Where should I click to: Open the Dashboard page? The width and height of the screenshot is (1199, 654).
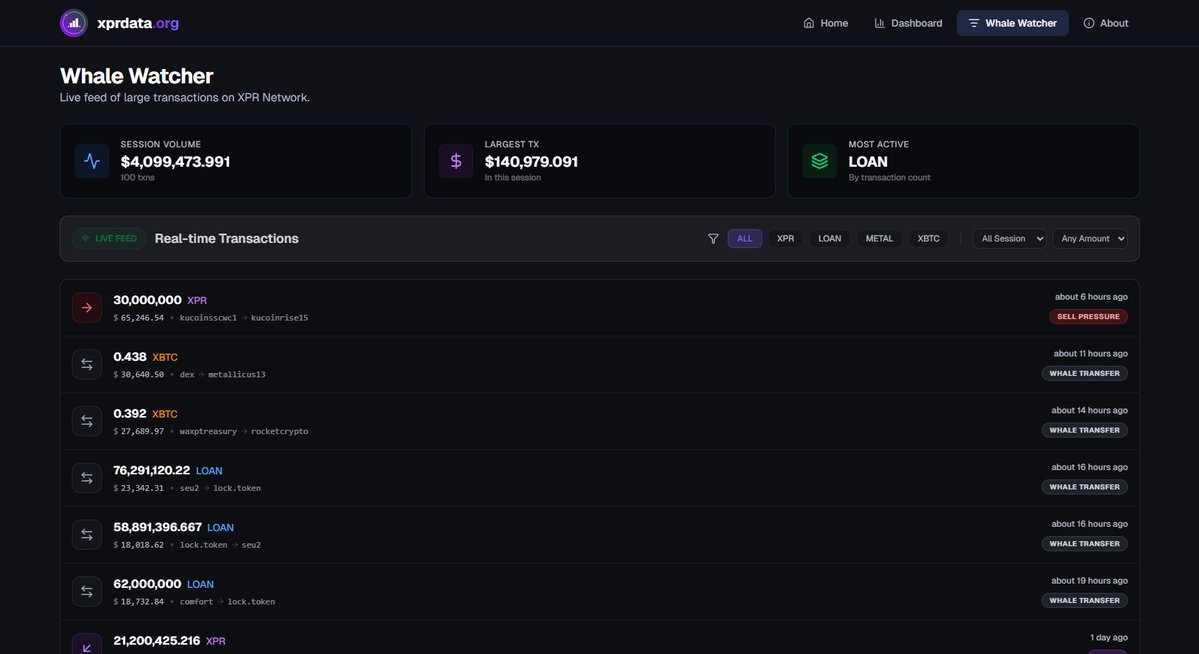(908, 23)
